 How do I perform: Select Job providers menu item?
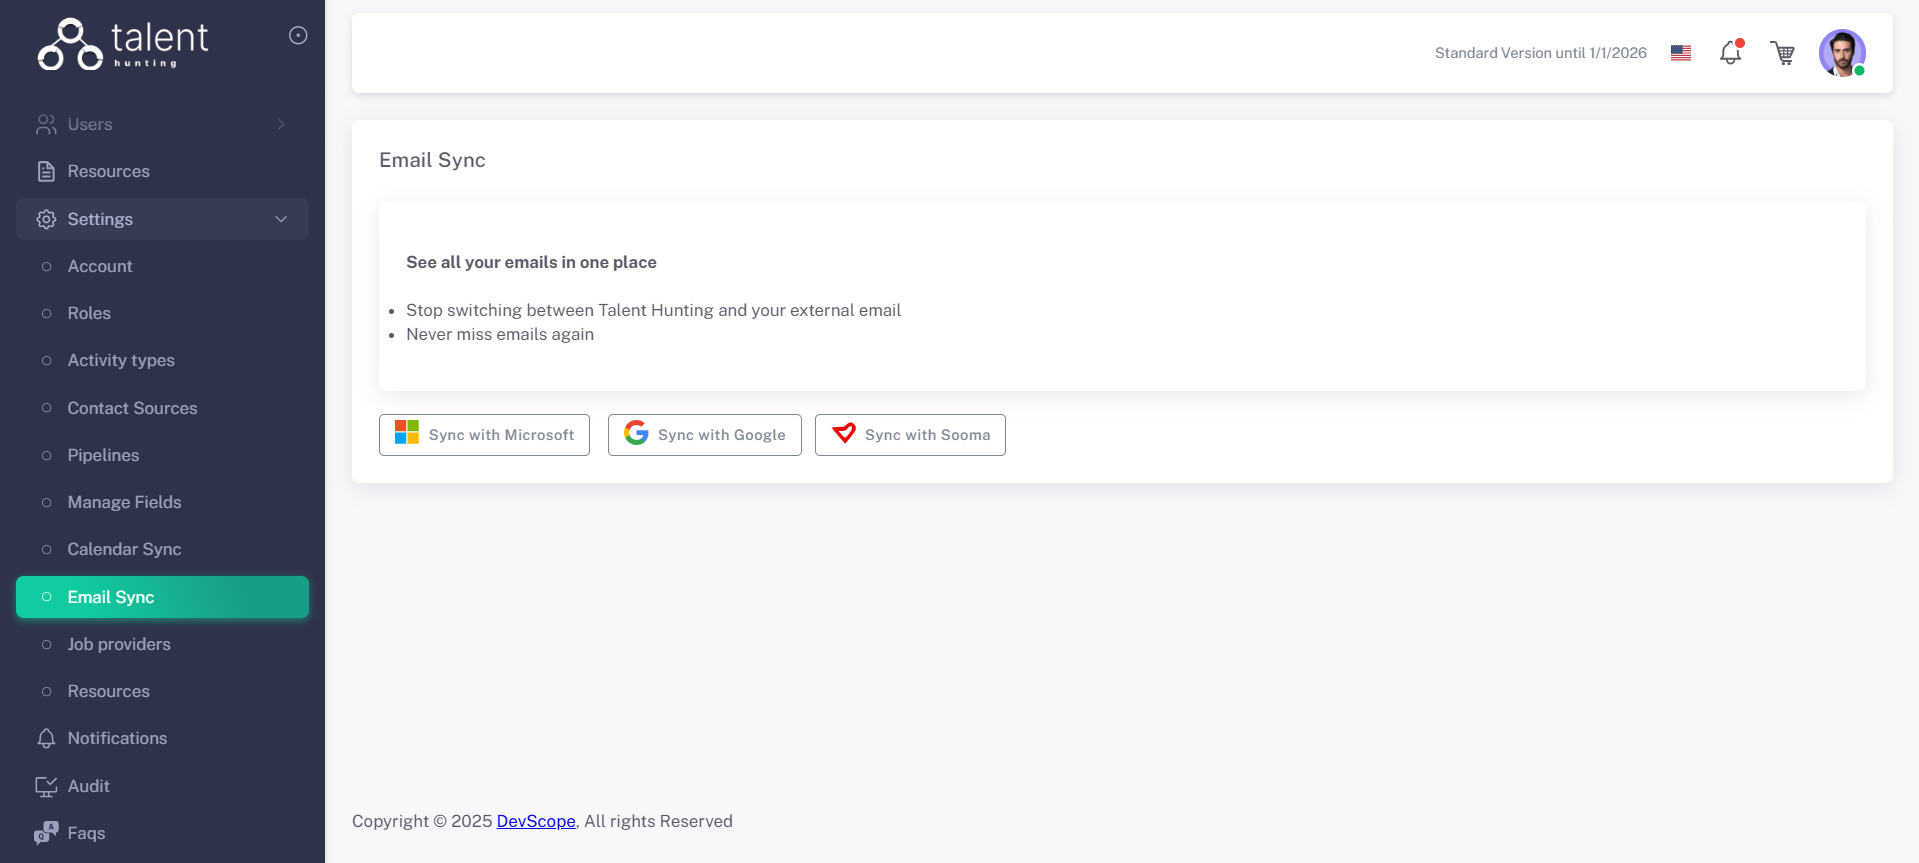point(119,644)
